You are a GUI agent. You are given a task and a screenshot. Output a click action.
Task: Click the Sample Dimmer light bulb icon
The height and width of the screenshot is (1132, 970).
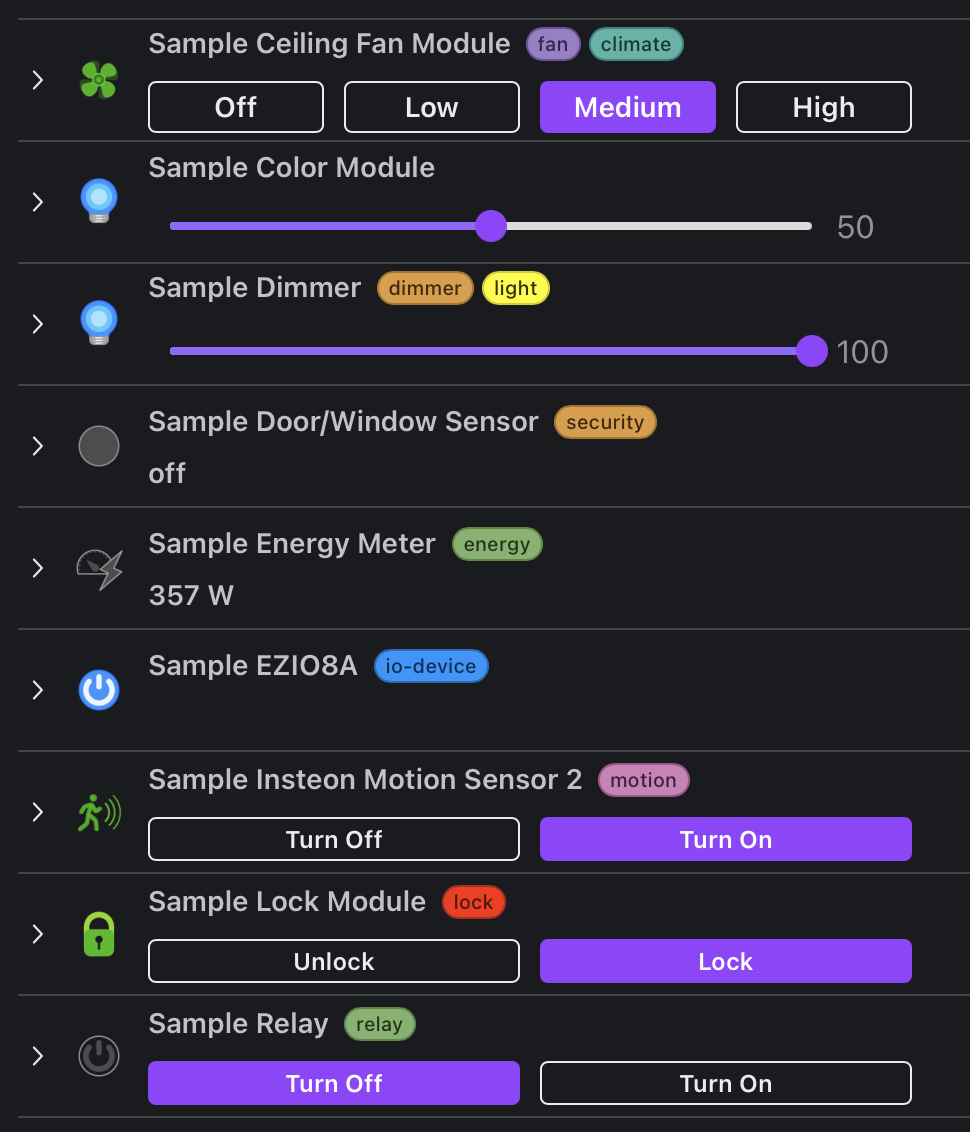[99, 323]
